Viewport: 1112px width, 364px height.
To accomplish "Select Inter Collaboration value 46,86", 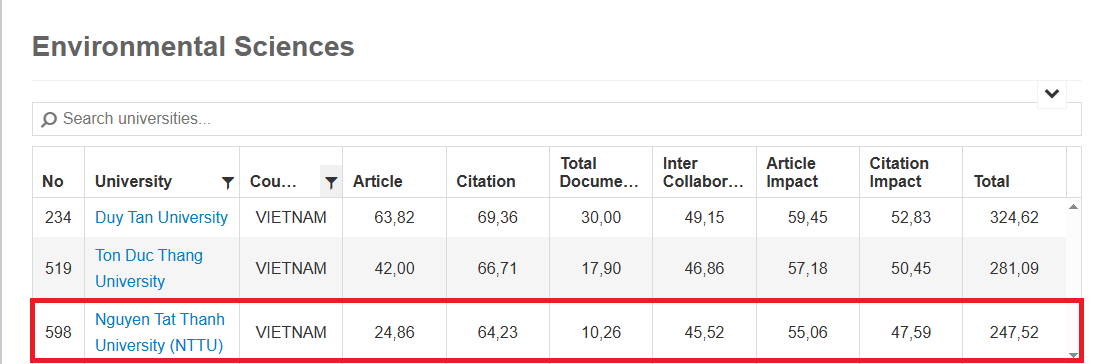I will [x=704, y=268].
